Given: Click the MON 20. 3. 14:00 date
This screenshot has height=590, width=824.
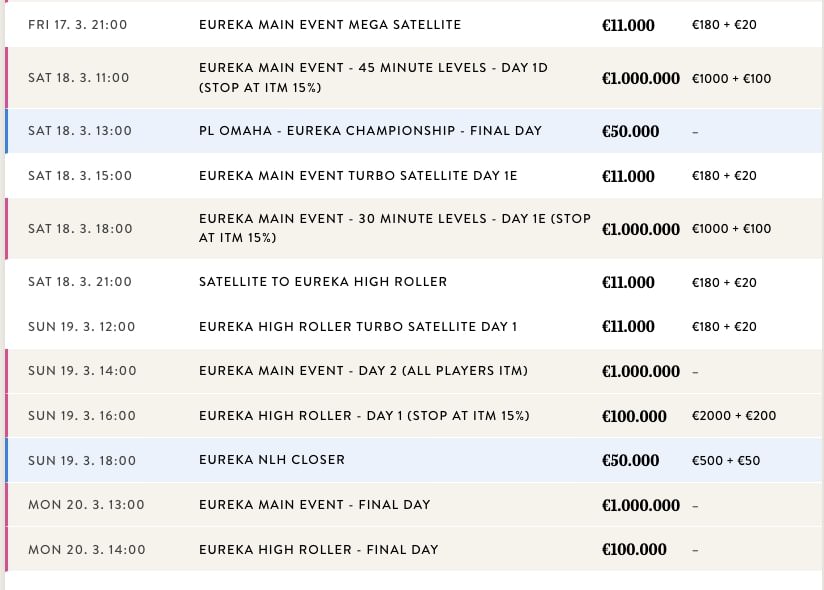Looking at the screenshot, I should 87,550.
